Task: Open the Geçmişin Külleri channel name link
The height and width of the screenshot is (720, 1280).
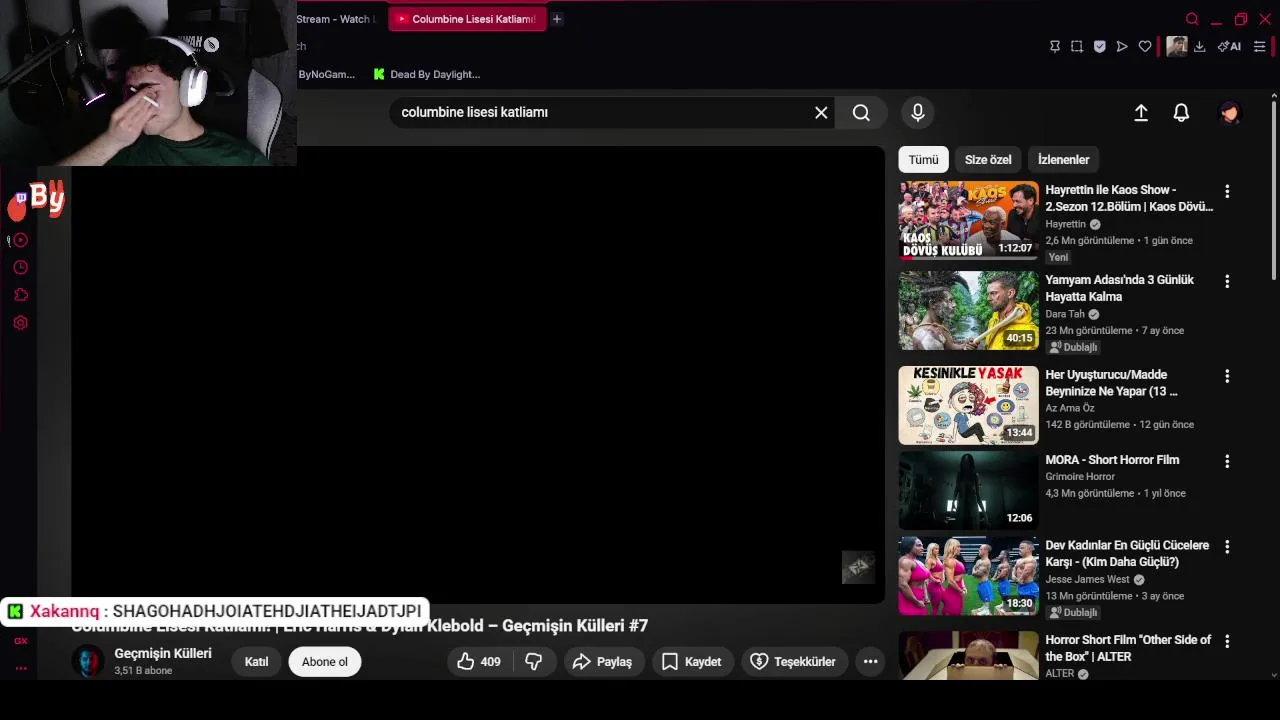Action: point(163,653)
